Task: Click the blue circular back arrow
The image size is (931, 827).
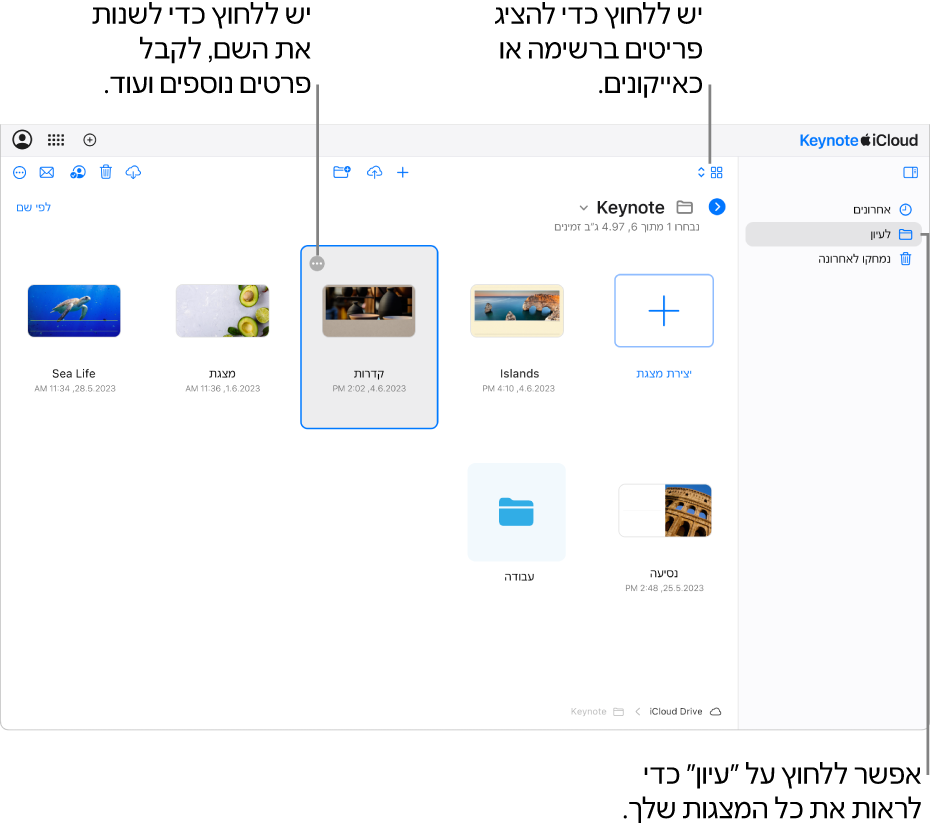Action: (717, 207)
